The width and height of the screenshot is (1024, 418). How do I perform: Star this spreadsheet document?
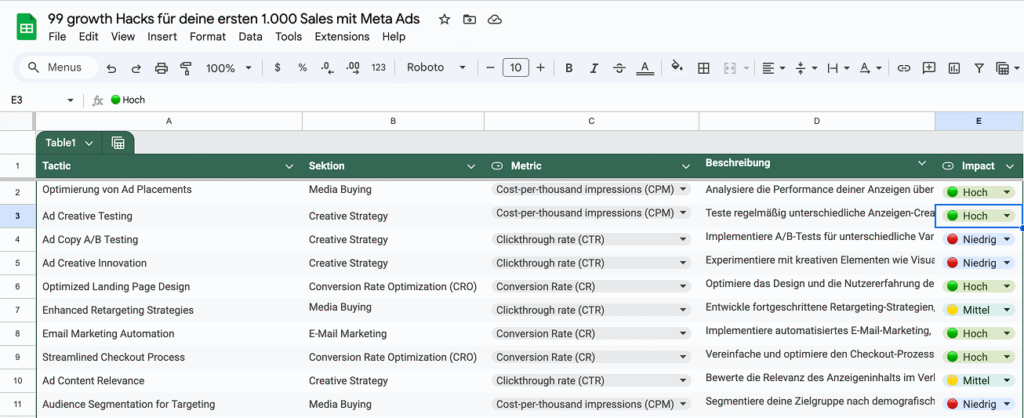pyautogui.click(x=444, y=19)
